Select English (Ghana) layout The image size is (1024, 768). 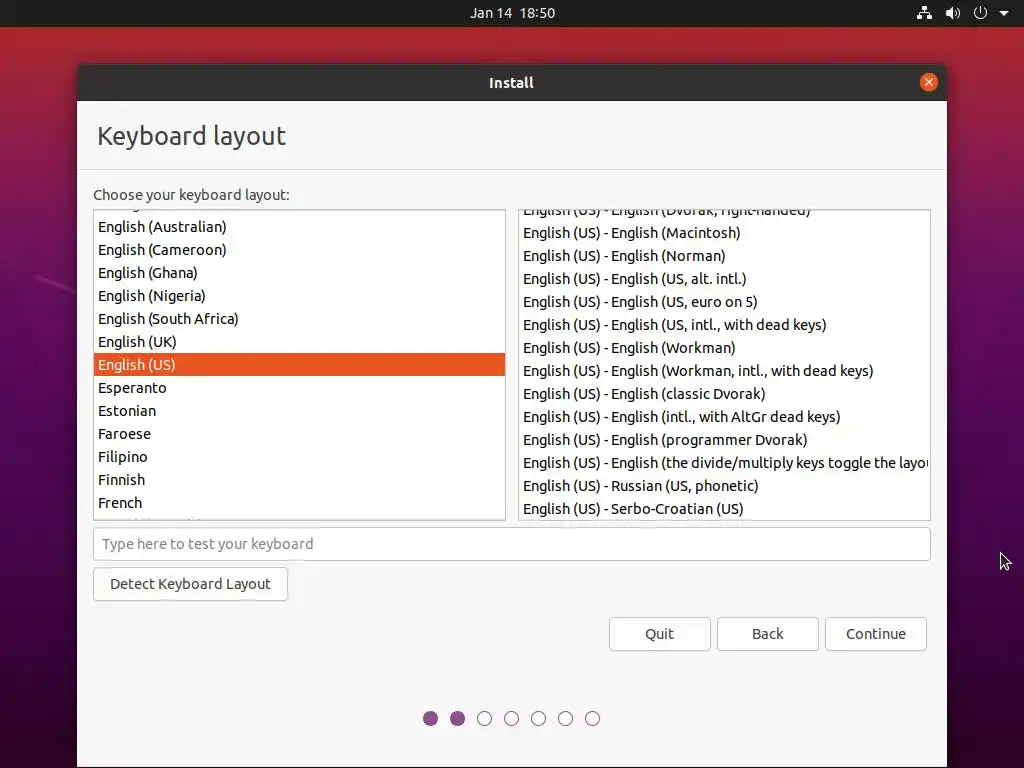tap(299, 273)
